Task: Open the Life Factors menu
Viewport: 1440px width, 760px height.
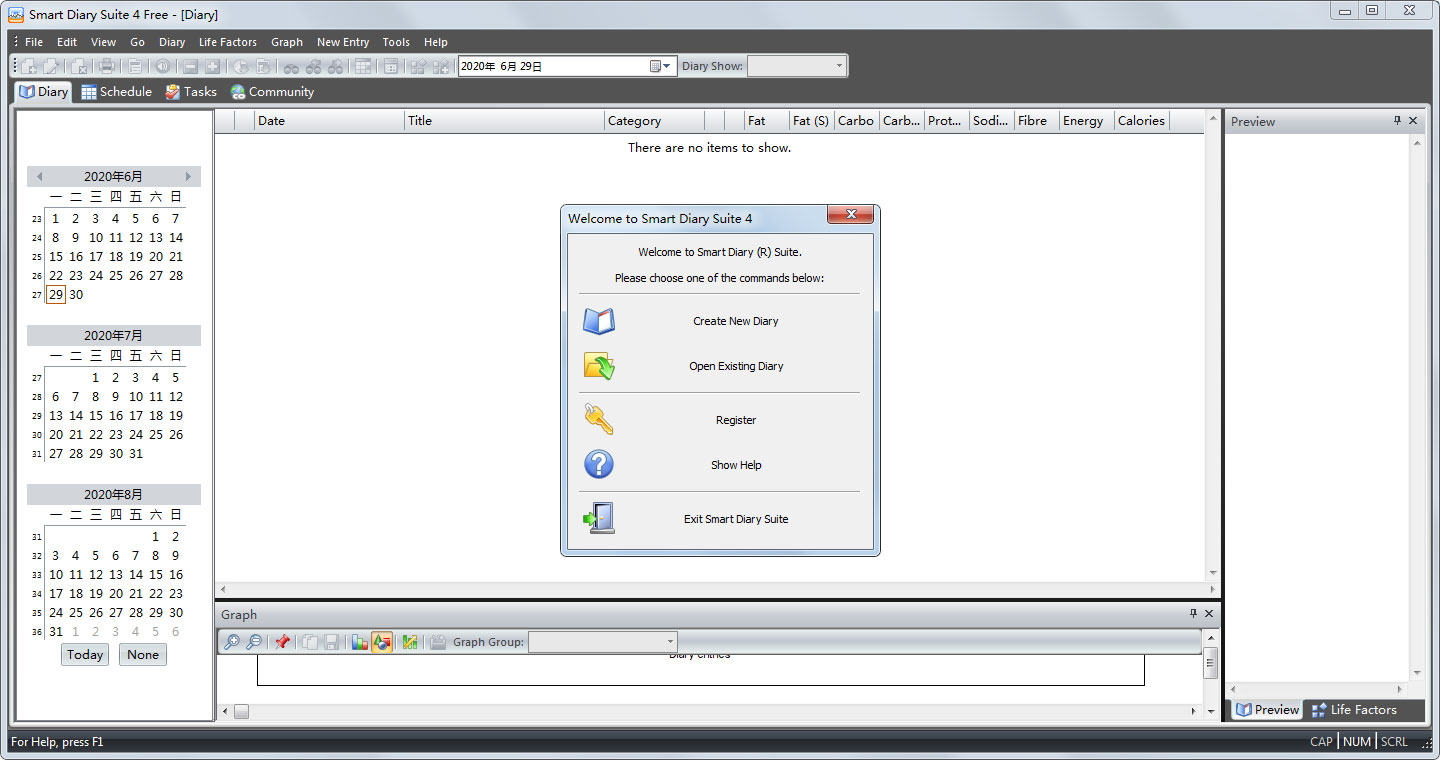Action: [227, 42]
